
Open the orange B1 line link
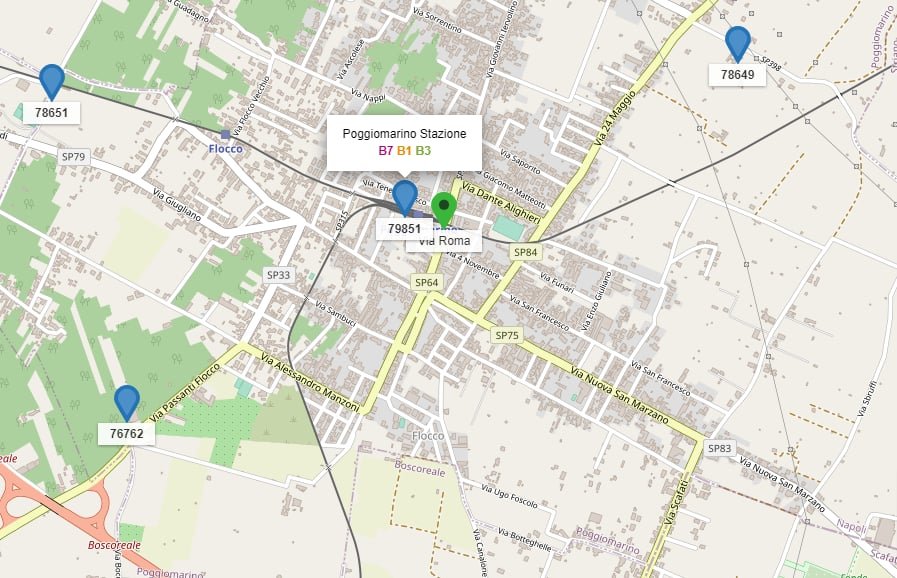point(404,151)
